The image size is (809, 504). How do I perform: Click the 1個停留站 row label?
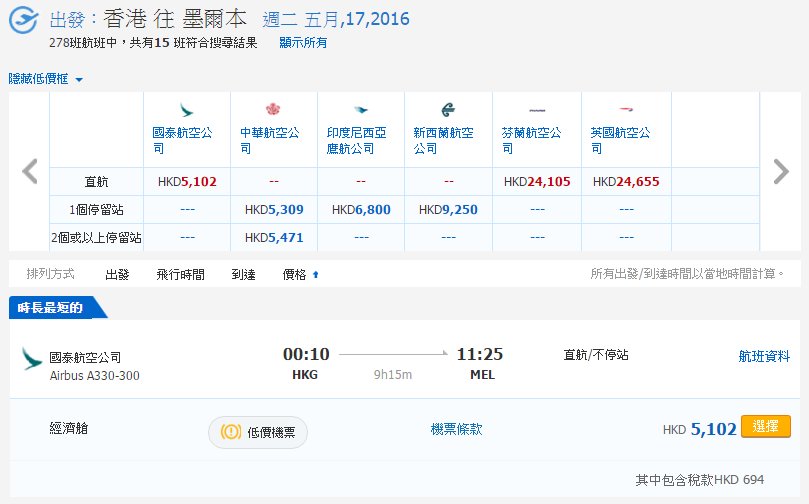(96, 209)
